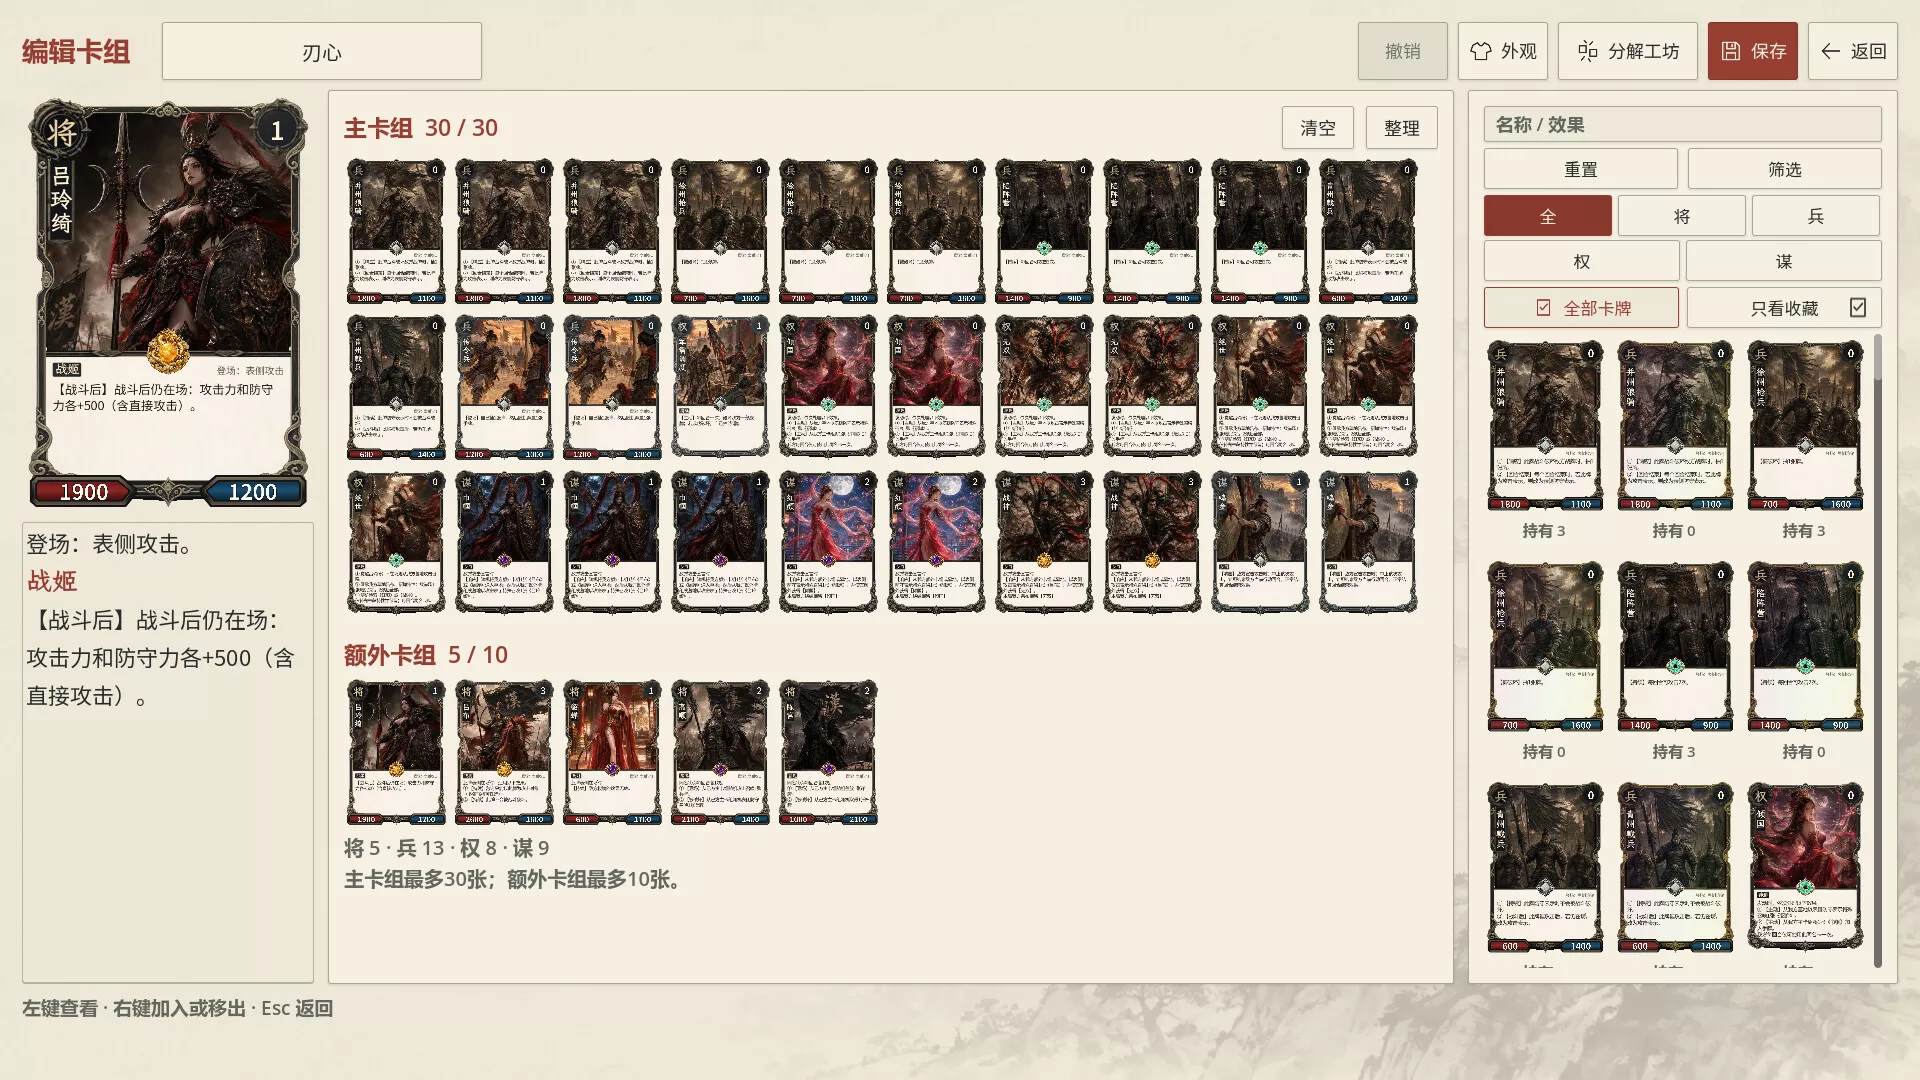Click the red 权 card in collection list
This screenshot has width=1920, height=1080.
tap(1804, 867)
